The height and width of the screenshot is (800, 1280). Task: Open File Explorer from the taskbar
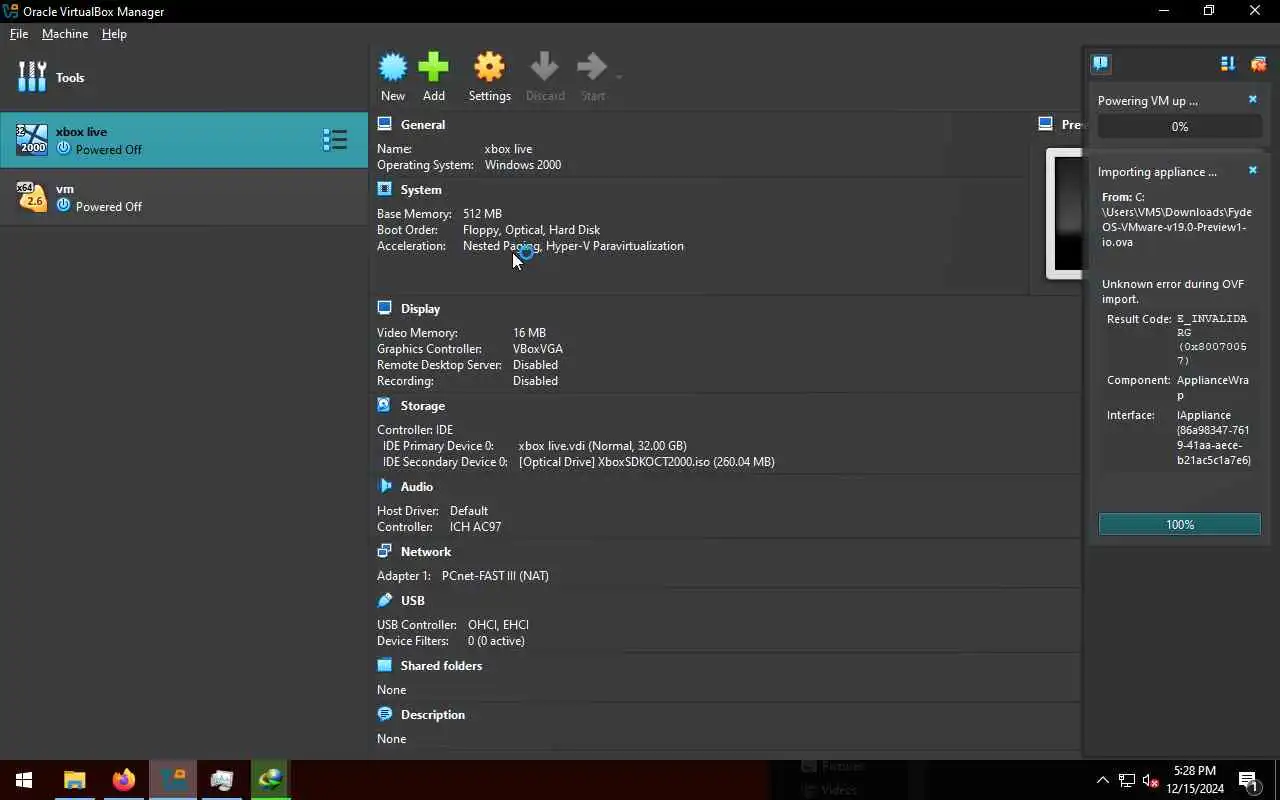pos(75,780)
